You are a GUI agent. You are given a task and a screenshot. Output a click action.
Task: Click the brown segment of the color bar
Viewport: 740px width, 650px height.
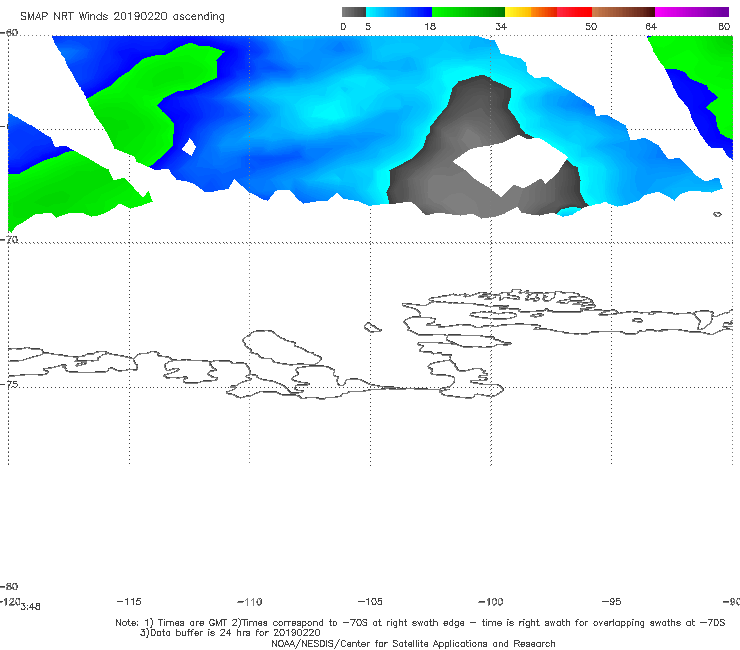pos(623,12)
